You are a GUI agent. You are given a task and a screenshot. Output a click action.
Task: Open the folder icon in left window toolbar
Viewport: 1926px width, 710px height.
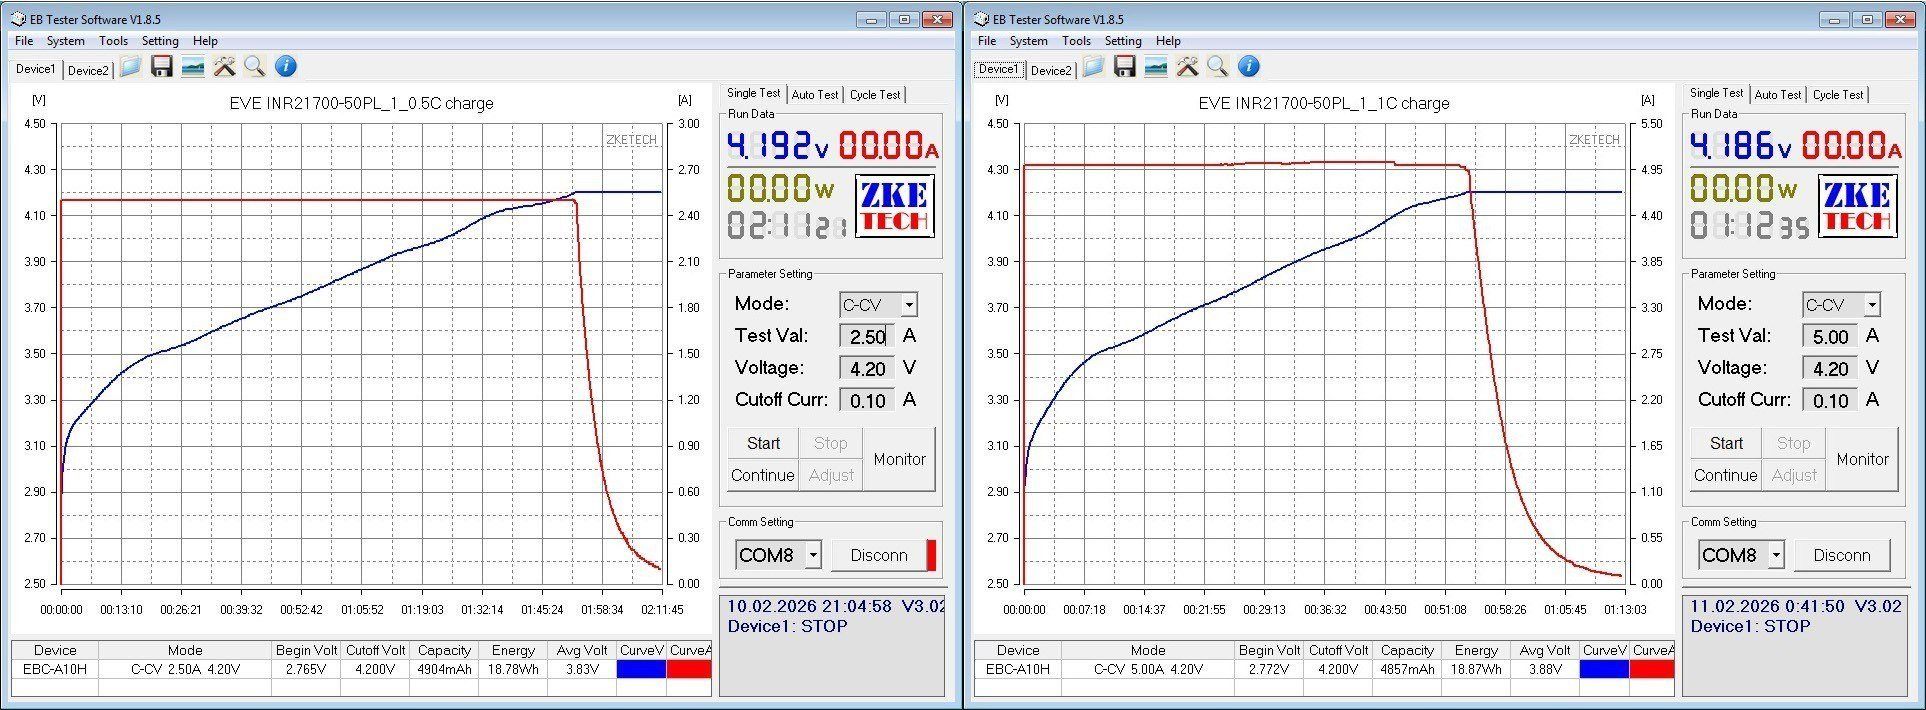[x=130, y=67]
